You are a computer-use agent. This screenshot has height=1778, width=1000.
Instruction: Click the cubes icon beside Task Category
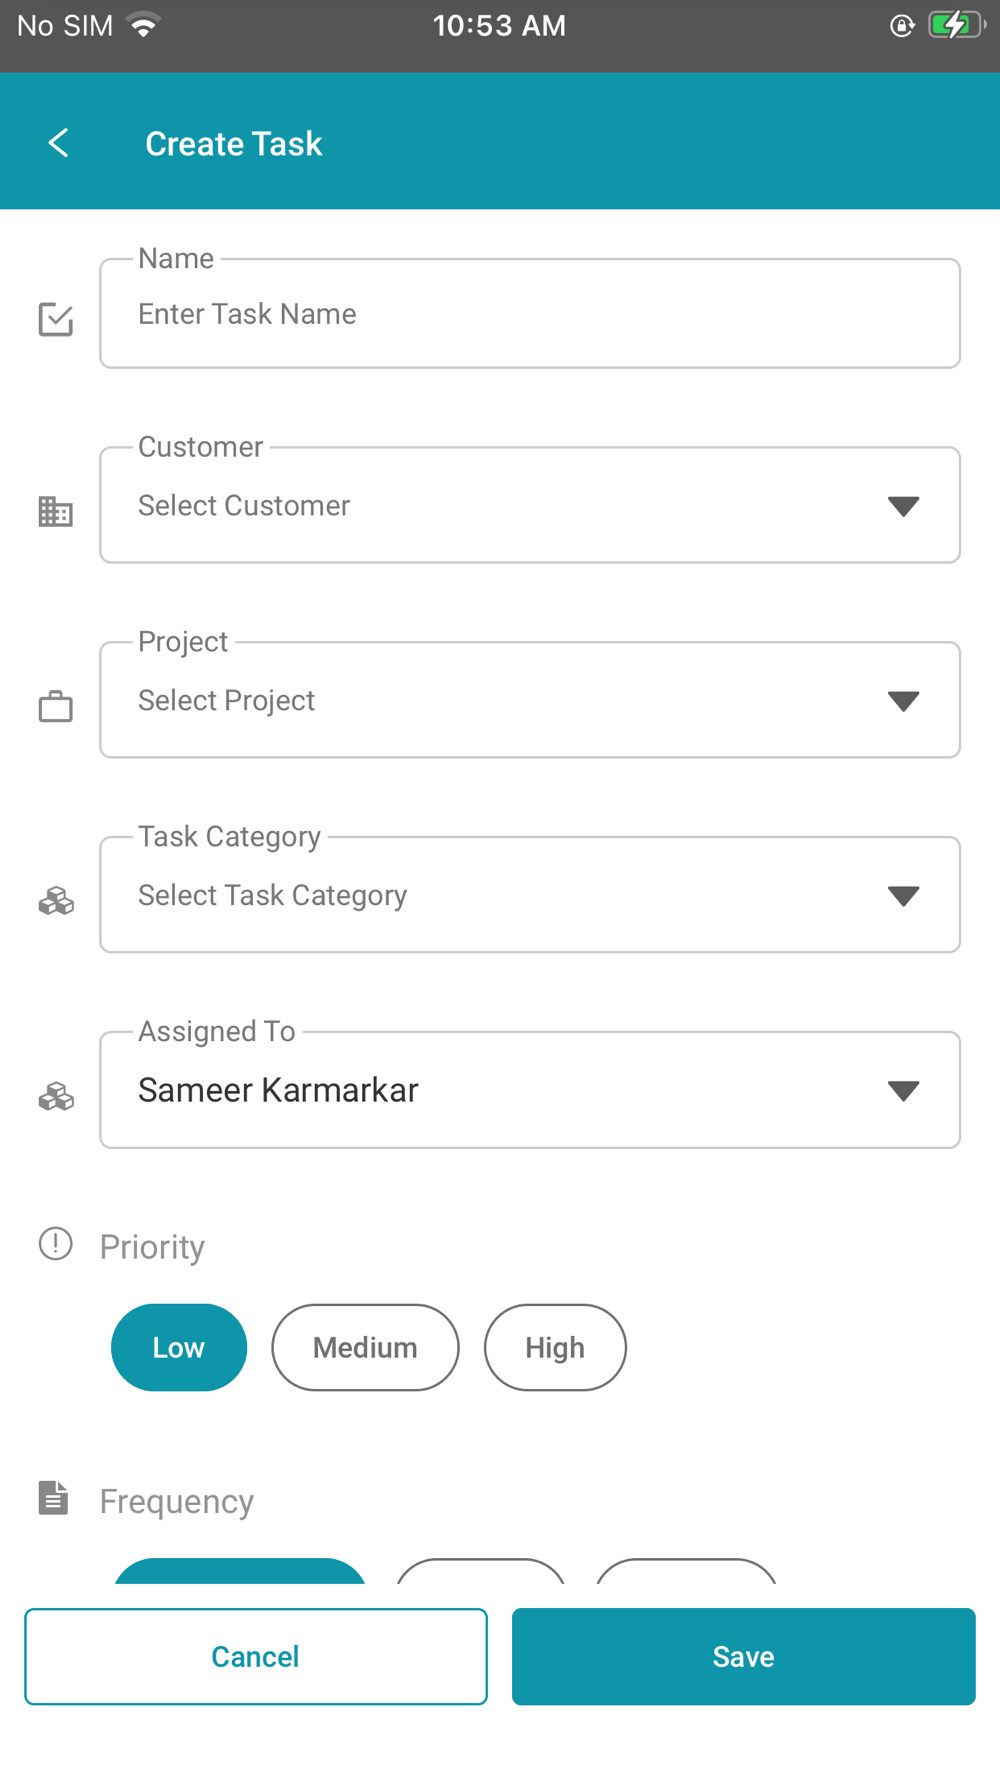[x=56, y=901]
